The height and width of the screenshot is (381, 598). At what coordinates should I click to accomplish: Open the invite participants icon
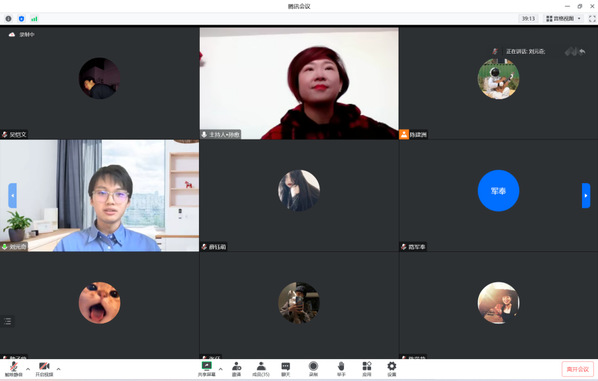236,369
